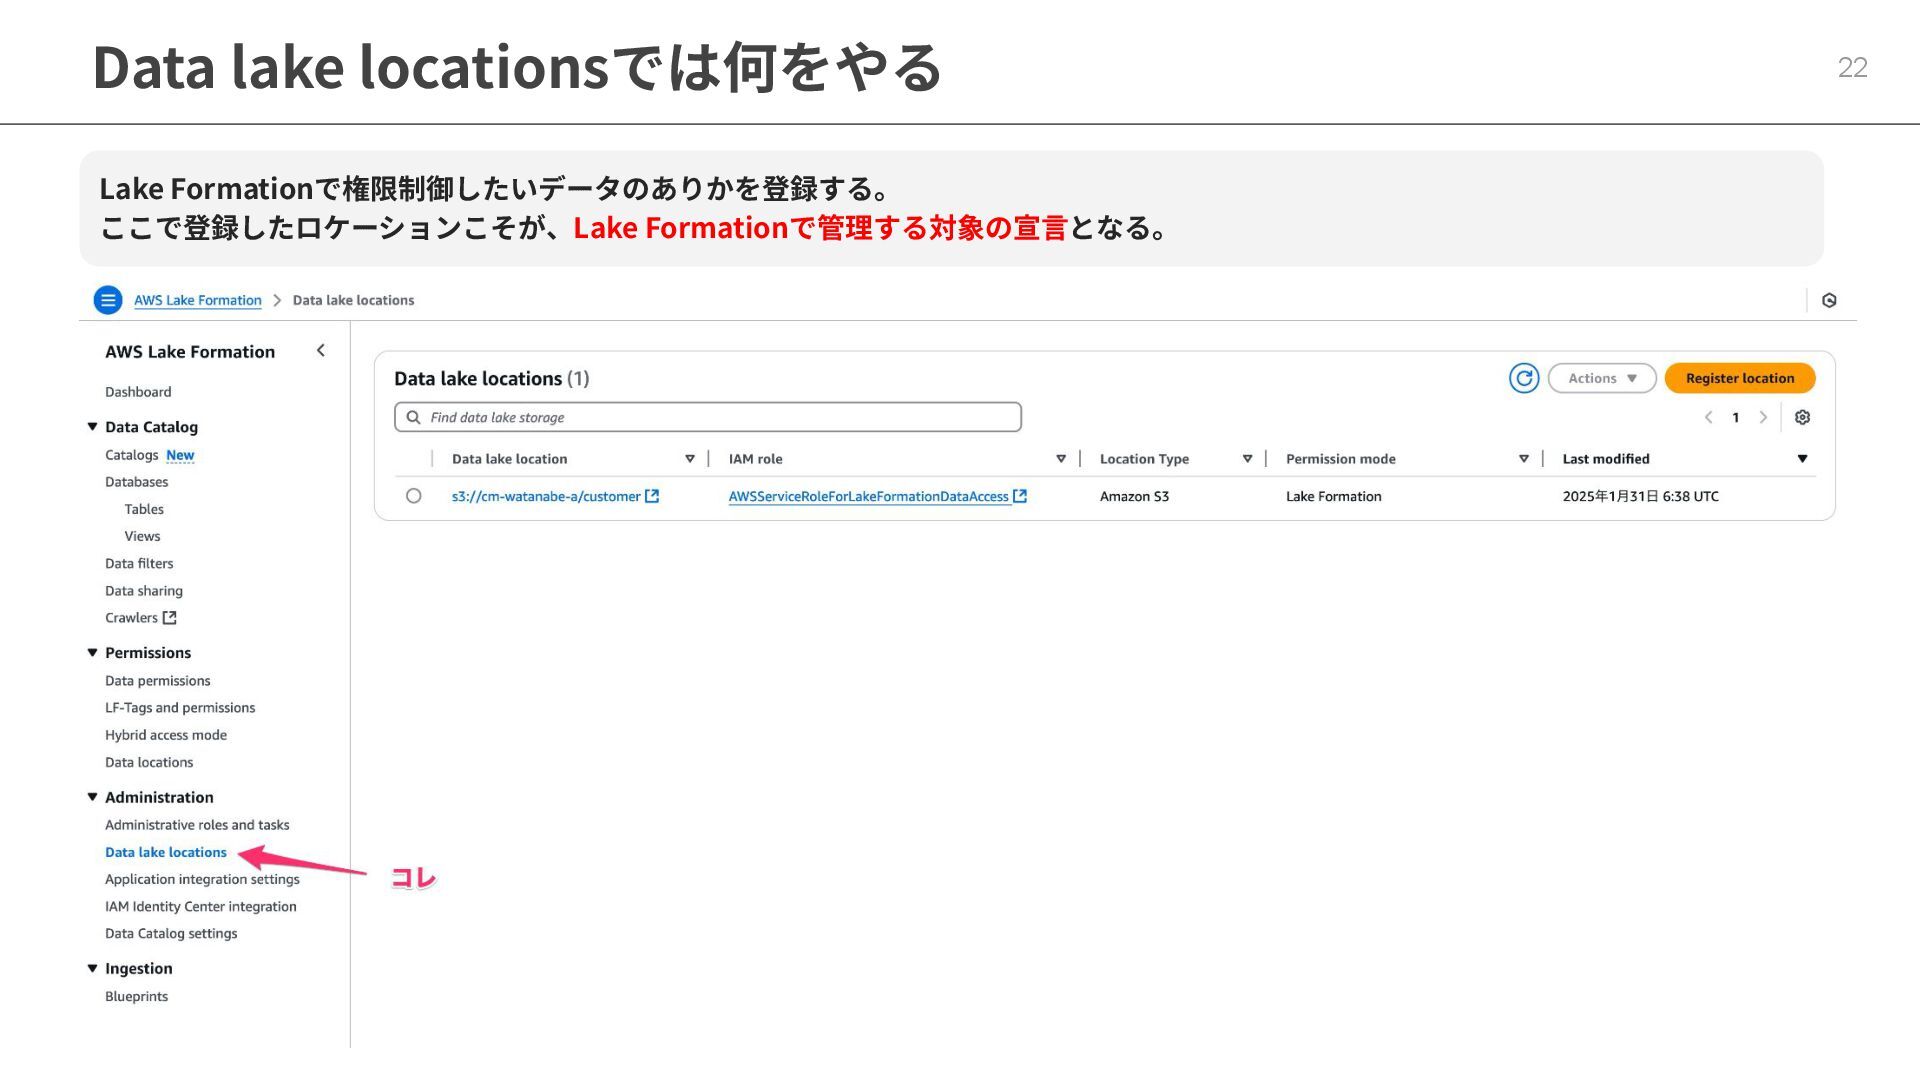Collapse the Permissions section triangle

pos(92,653)
